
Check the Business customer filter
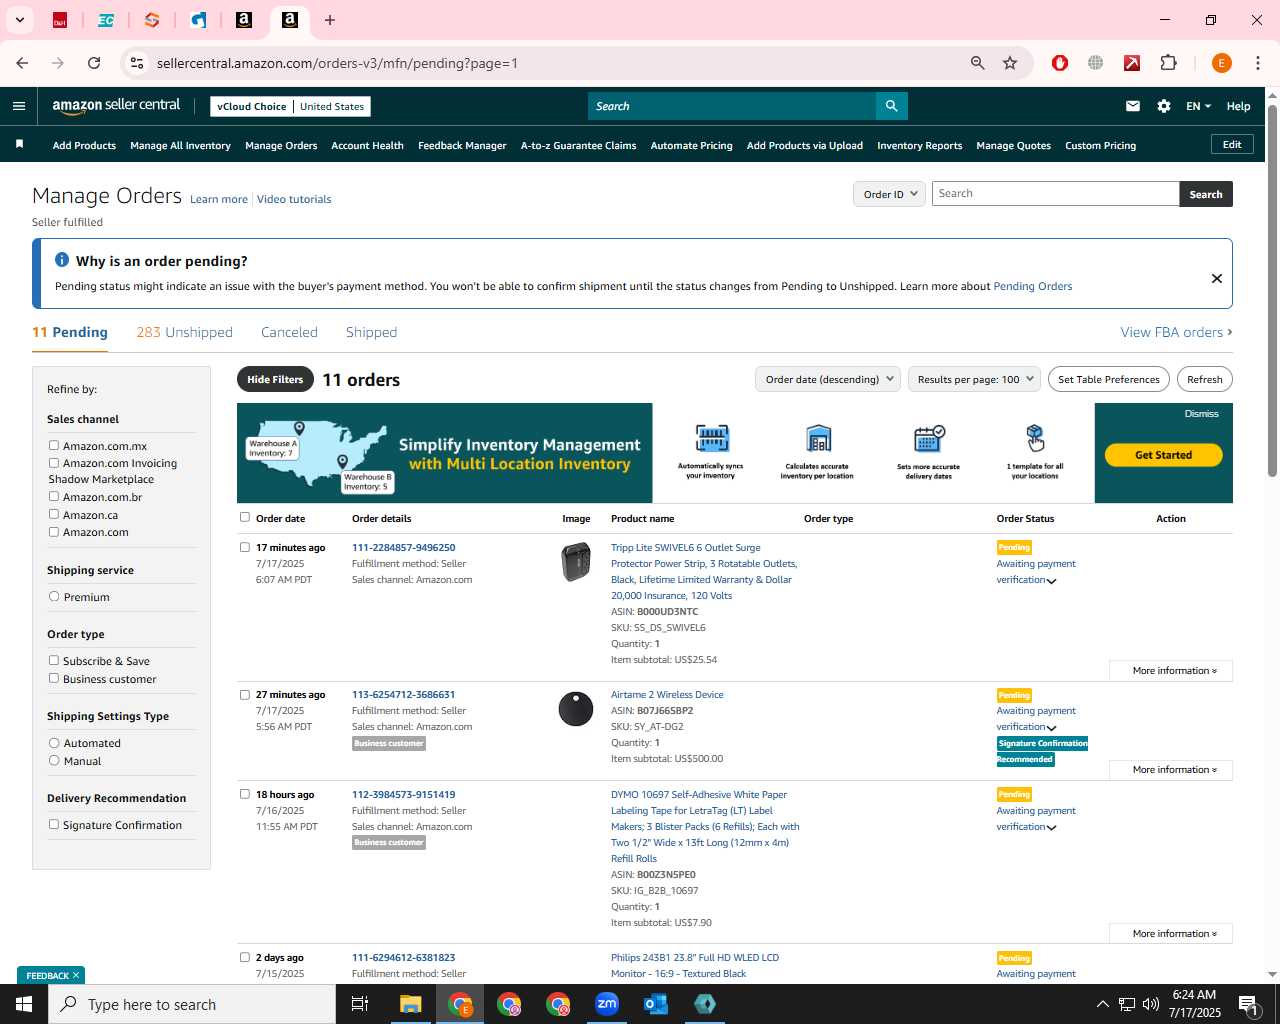click(54, 679)
